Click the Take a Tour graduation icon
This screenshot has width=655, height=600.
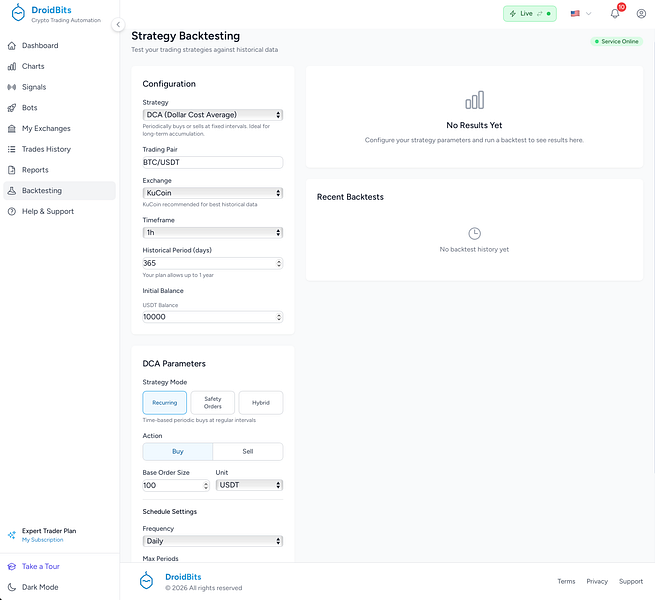point(12,567)
